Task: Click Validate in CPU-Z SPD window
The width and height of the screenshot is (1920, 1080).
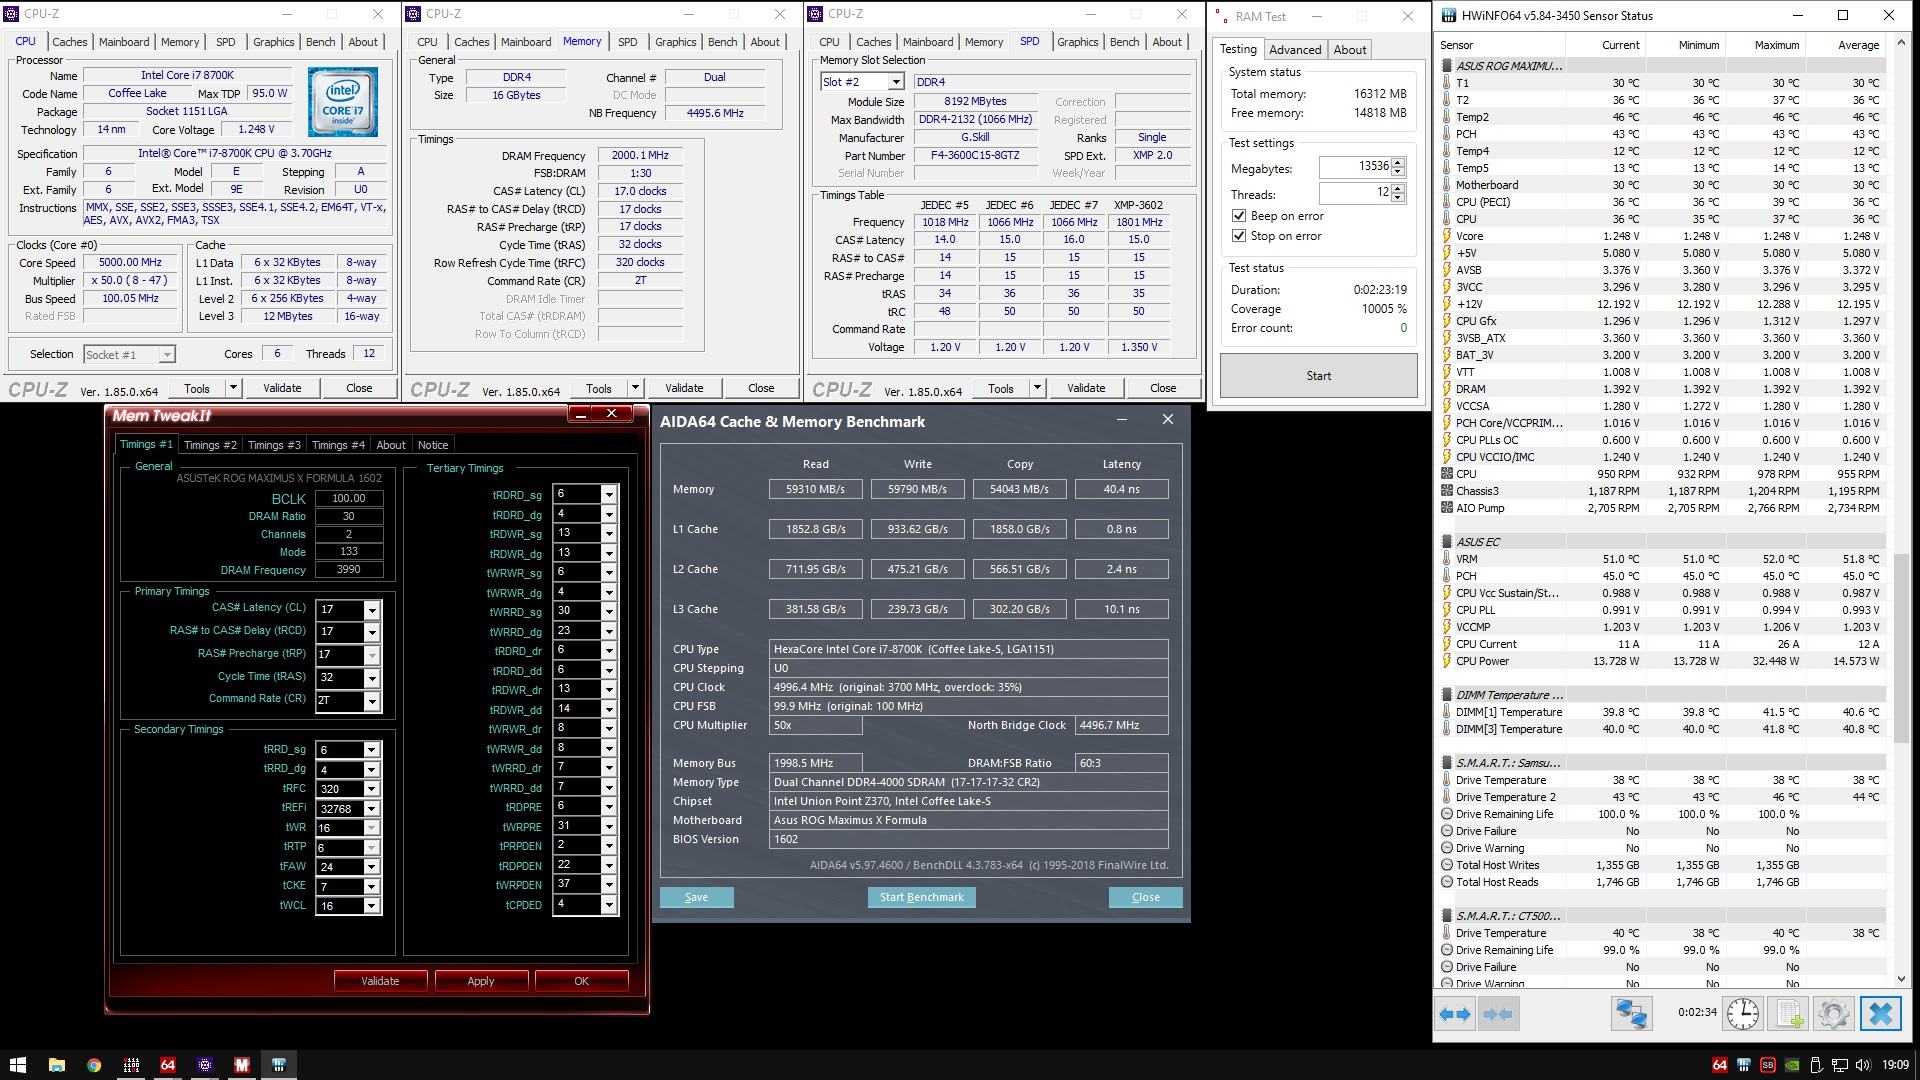Action: [x=1086, y=388]
